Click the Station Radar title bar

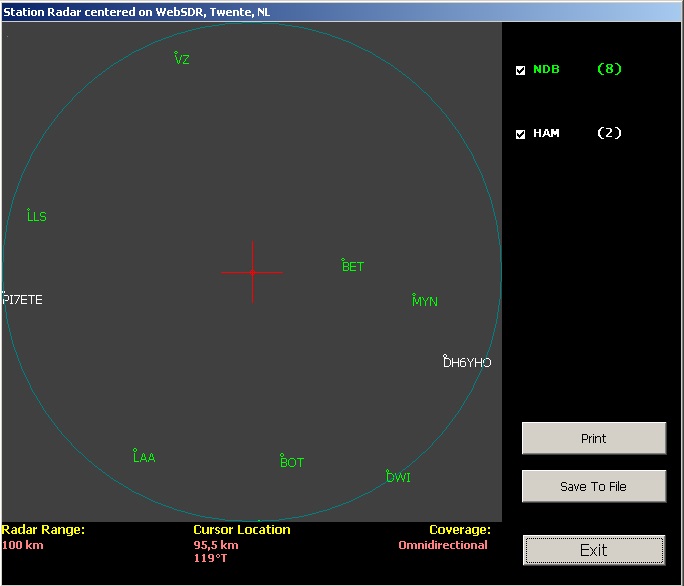(342, 12)
